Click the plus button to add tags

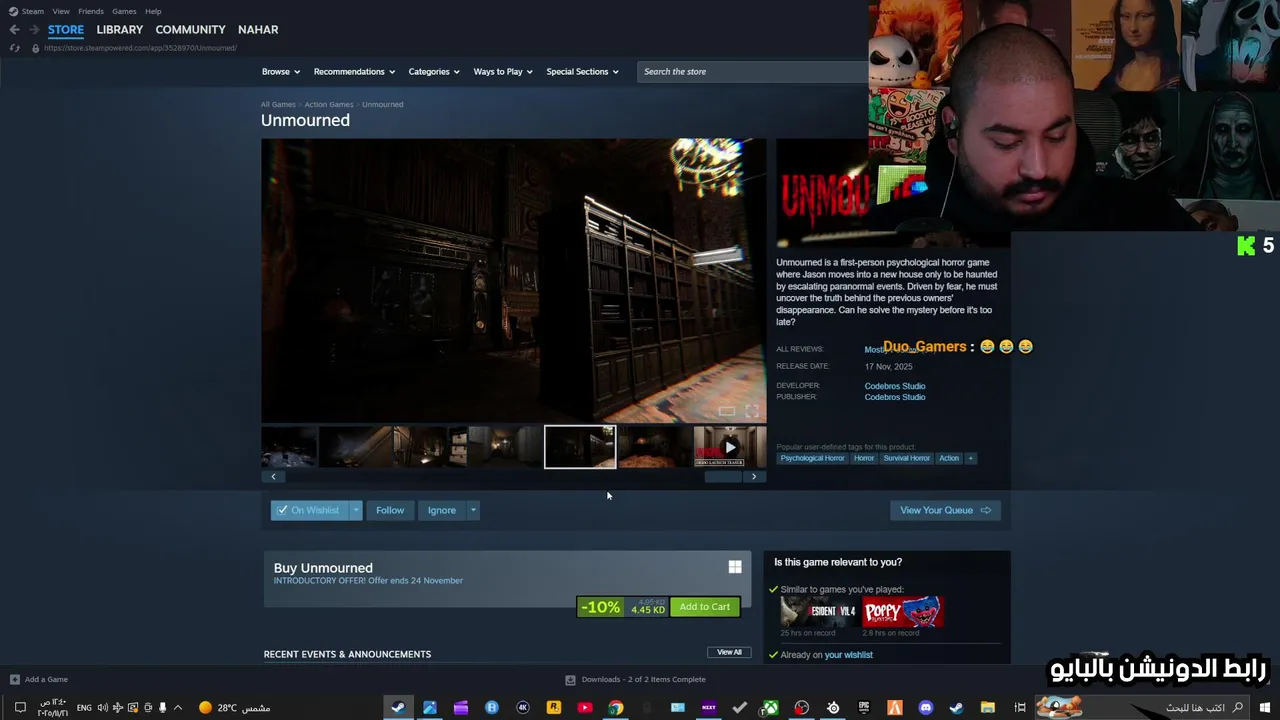[x=970, y=458]
